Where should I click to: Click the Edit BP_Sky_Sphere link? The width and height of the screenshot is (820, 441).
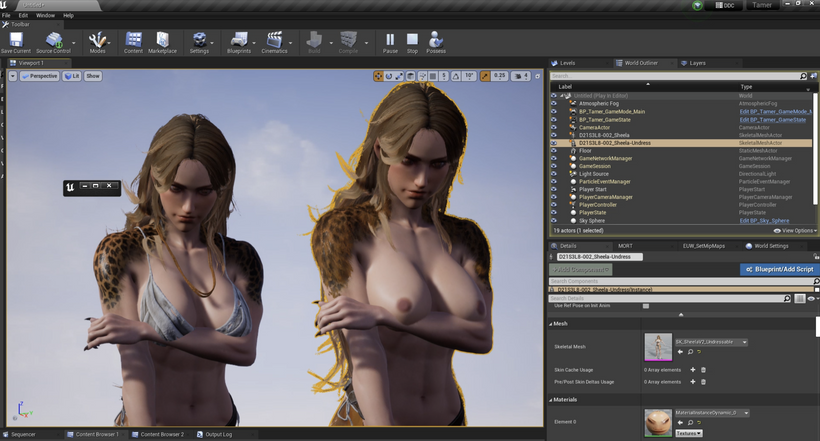pyautogui.click(x=764, y=220)
